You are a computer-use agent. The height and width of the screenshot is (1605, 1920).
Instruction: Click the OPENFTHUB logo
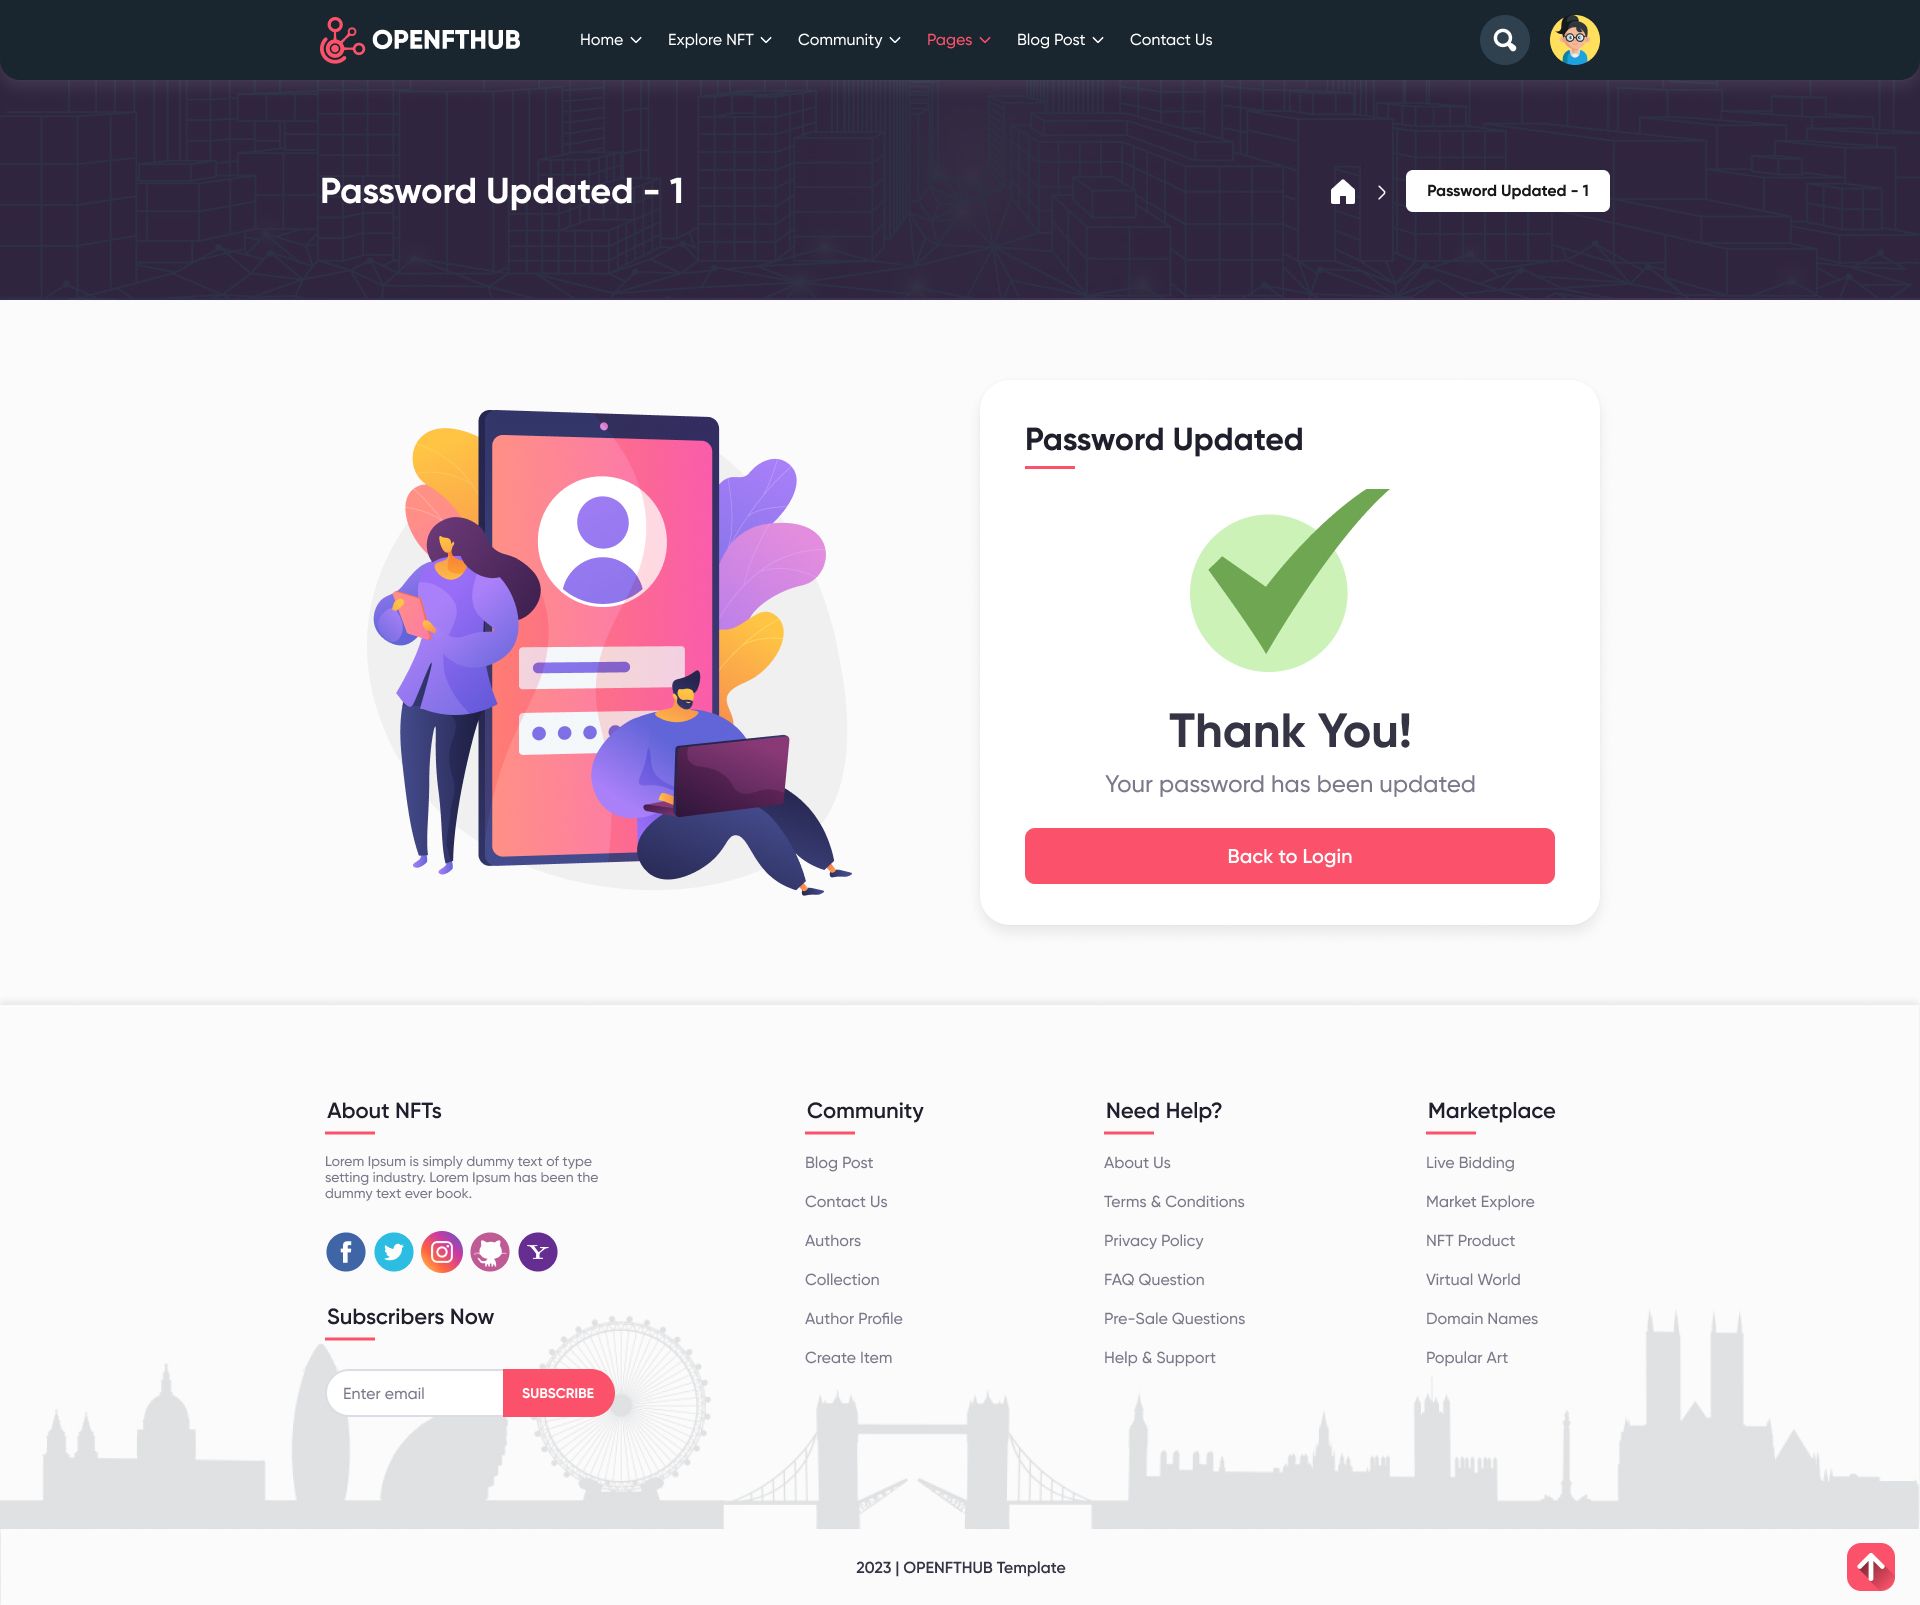(420, 40)
